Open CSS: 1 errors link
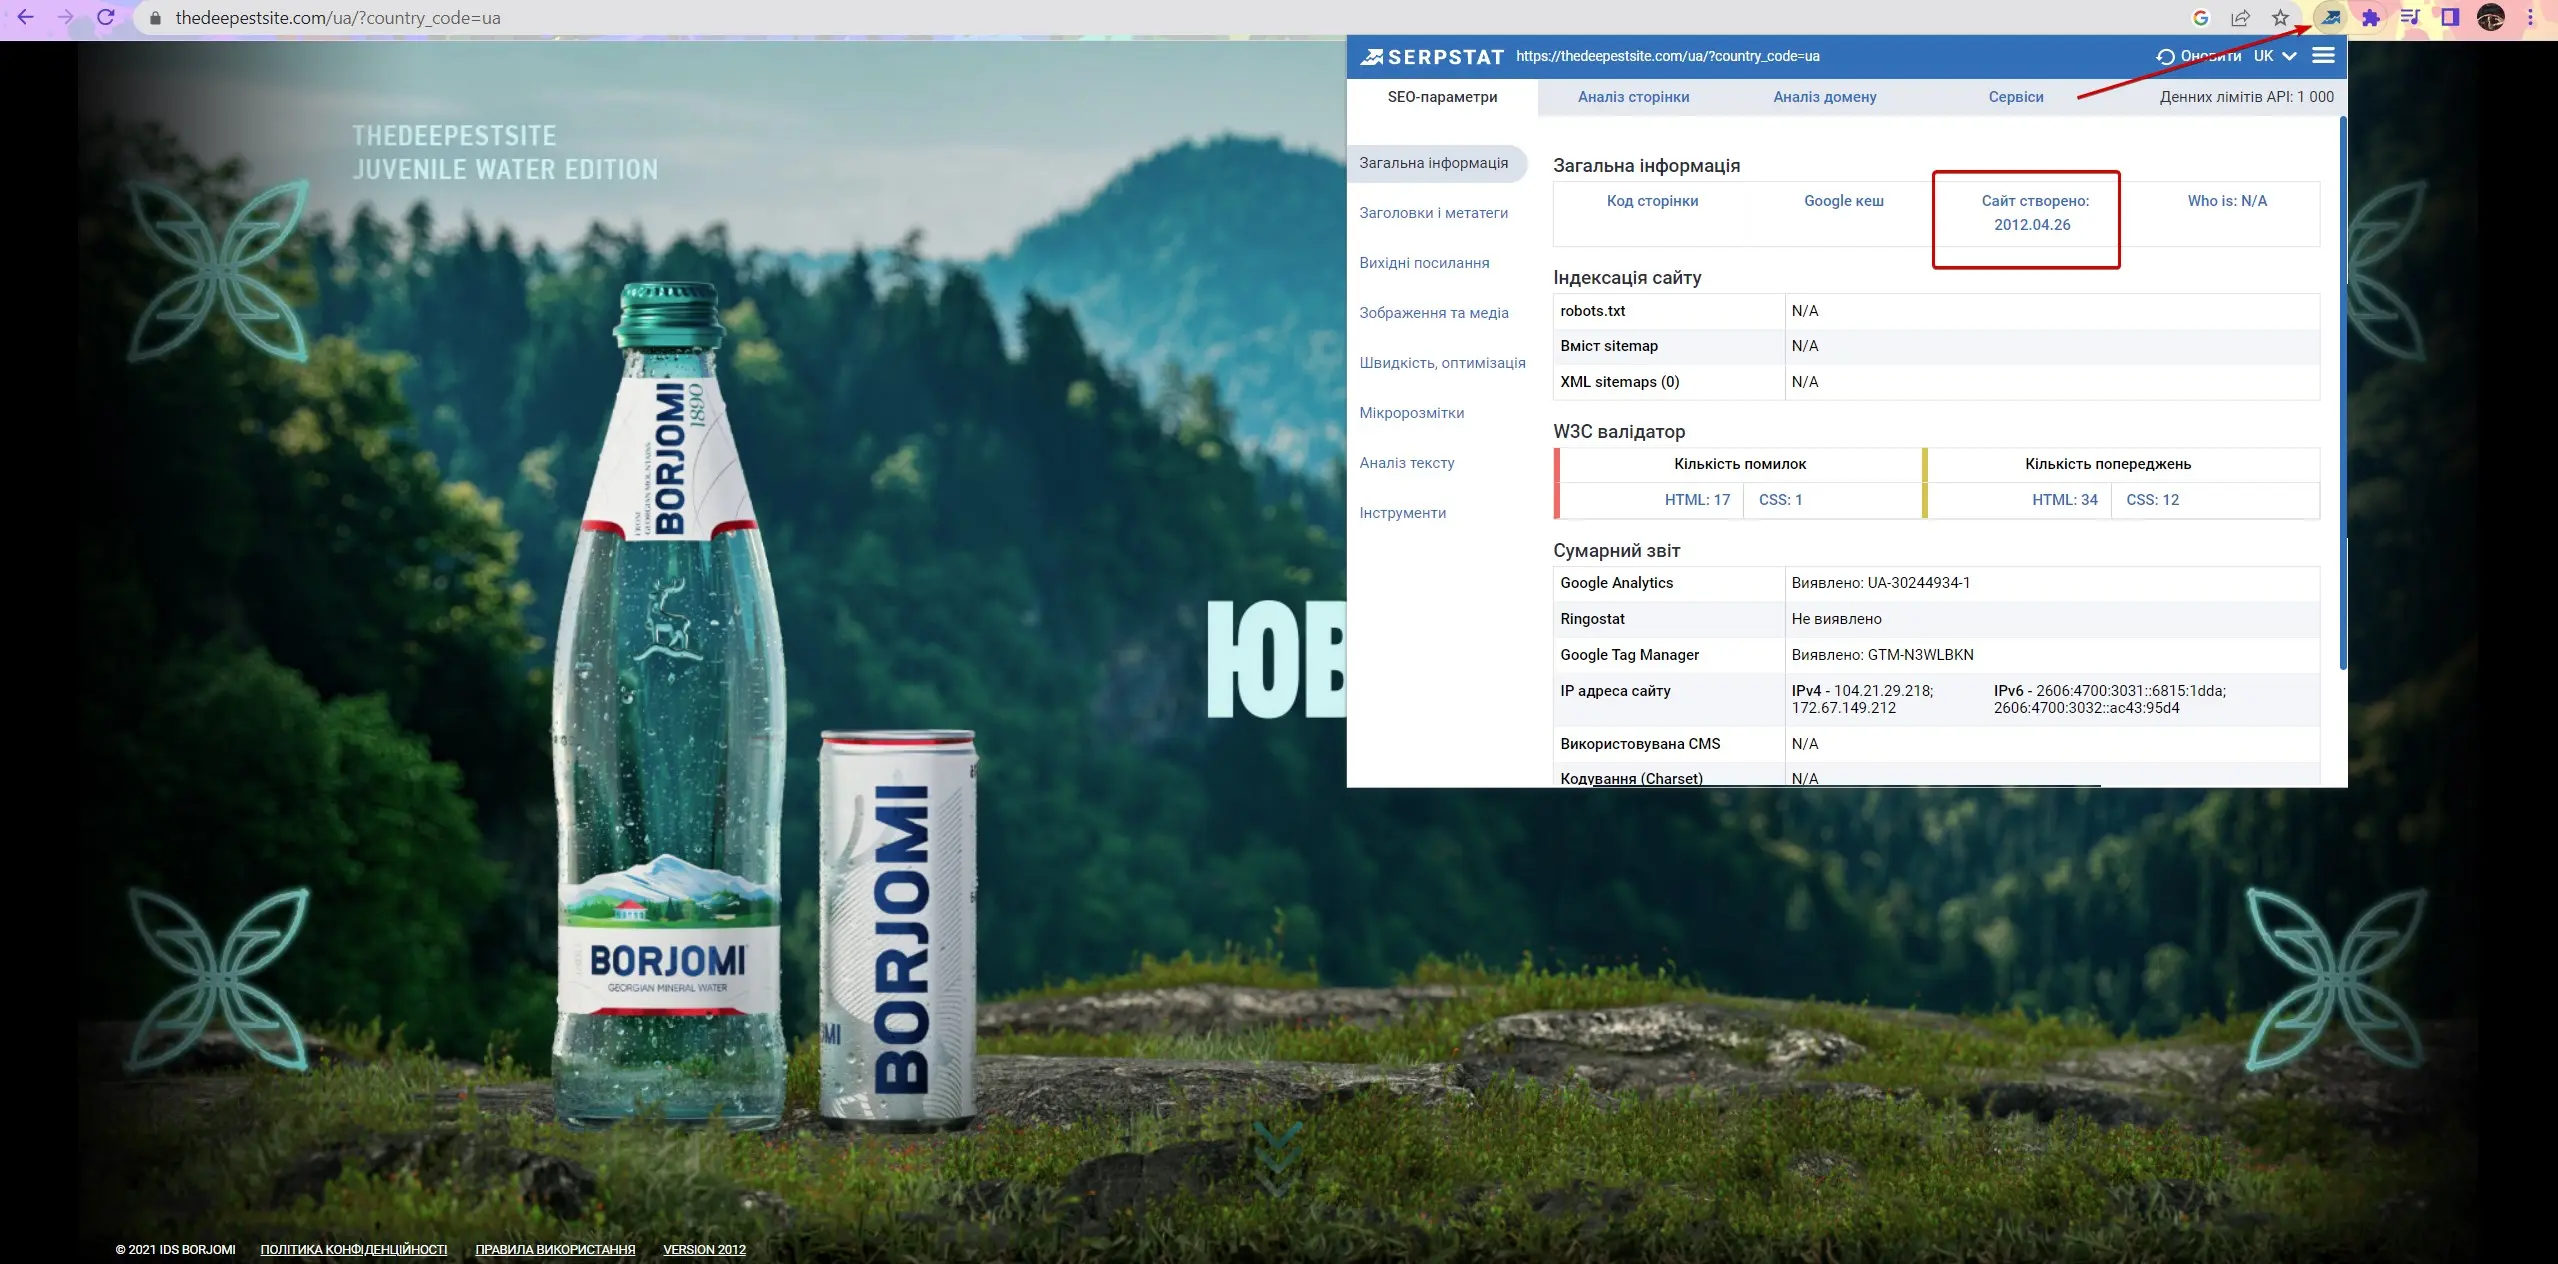The image size is (2558, 1264). (1780, 500)
